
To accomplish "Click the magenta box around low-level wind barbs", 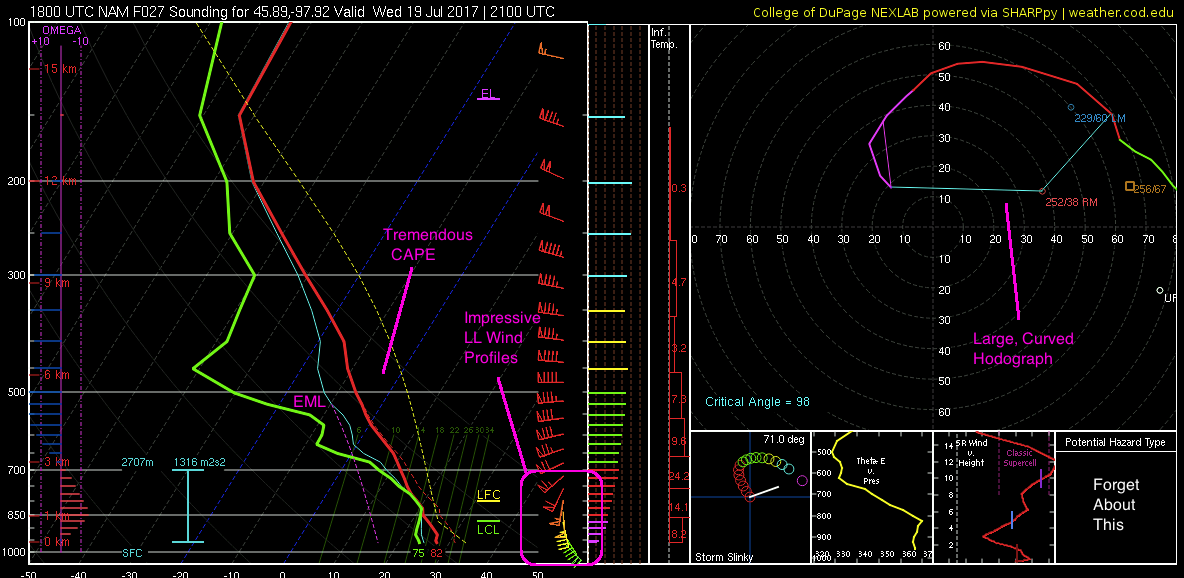I will click(x=562, y=518).
